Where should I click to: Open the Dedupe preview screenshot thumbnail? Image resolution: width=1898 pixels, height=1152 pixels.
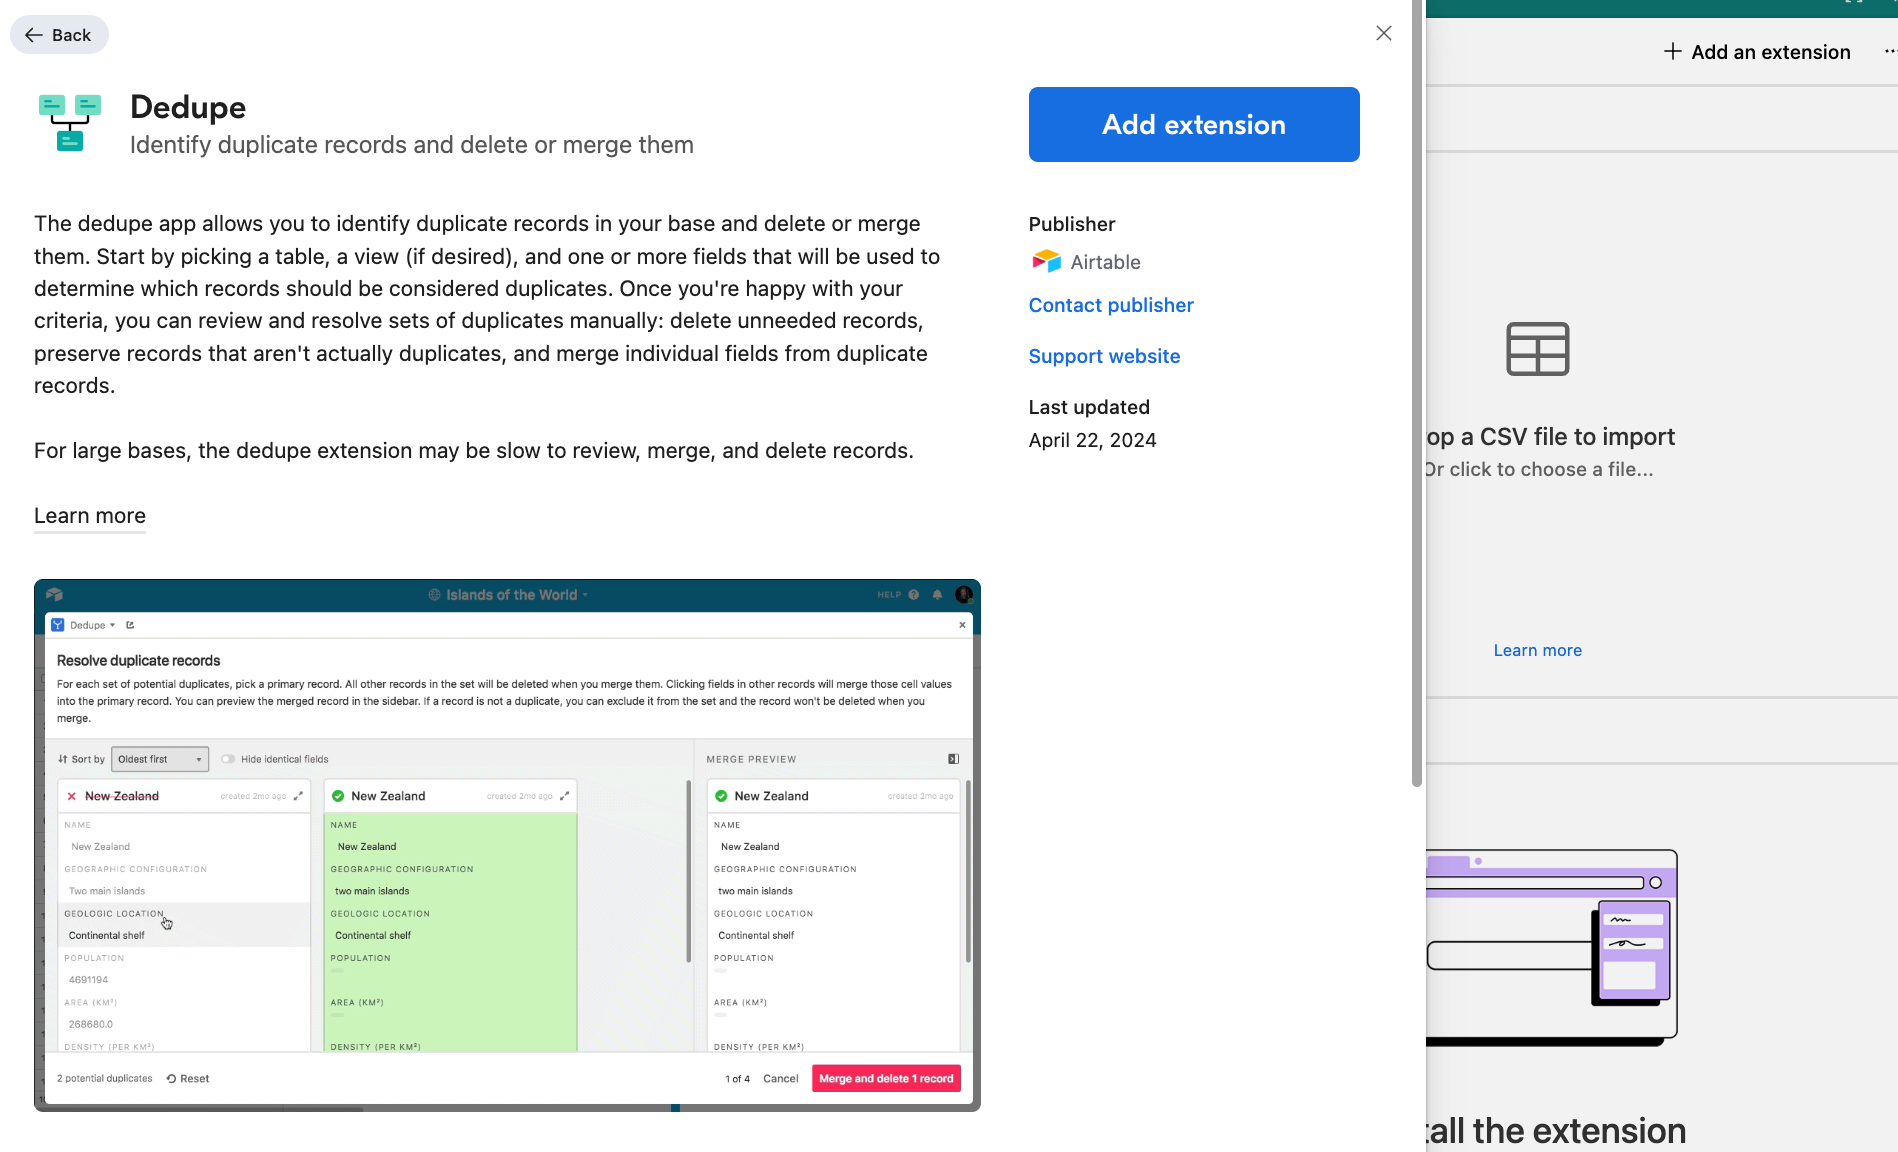(x=507, y=845)
